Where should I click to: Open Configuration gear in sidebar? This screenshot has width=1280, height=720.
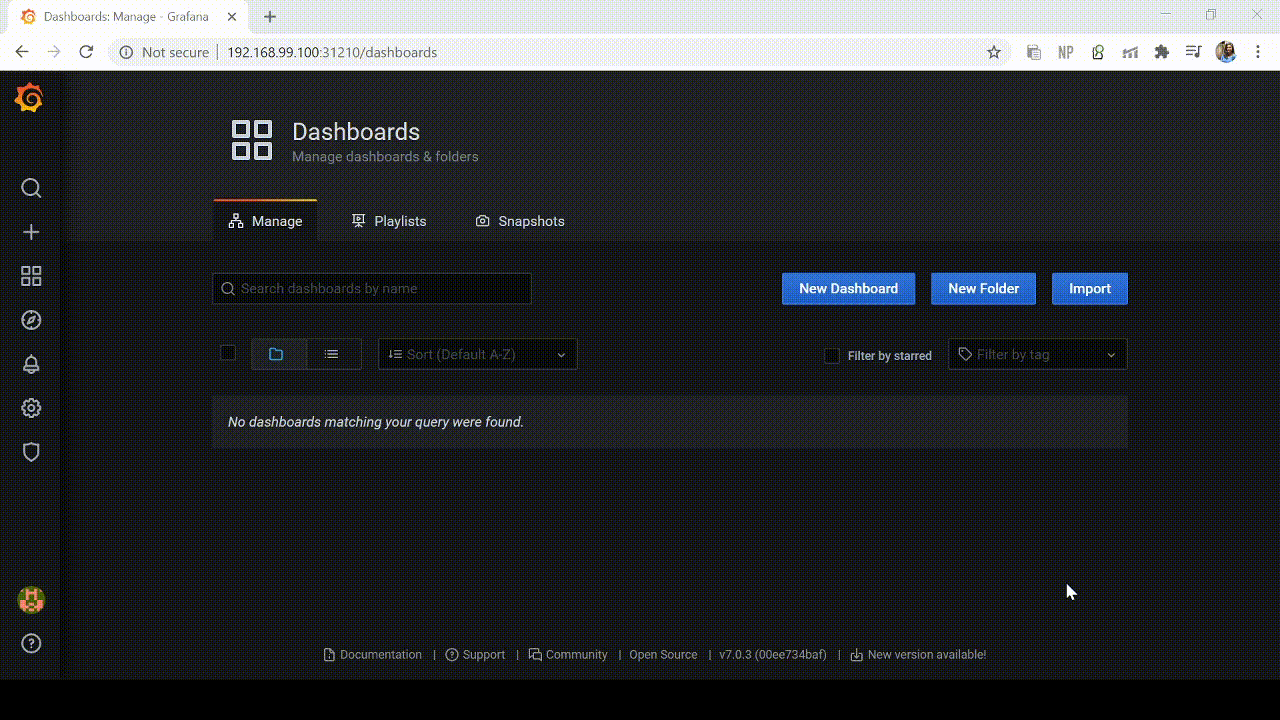coord(31,408)
